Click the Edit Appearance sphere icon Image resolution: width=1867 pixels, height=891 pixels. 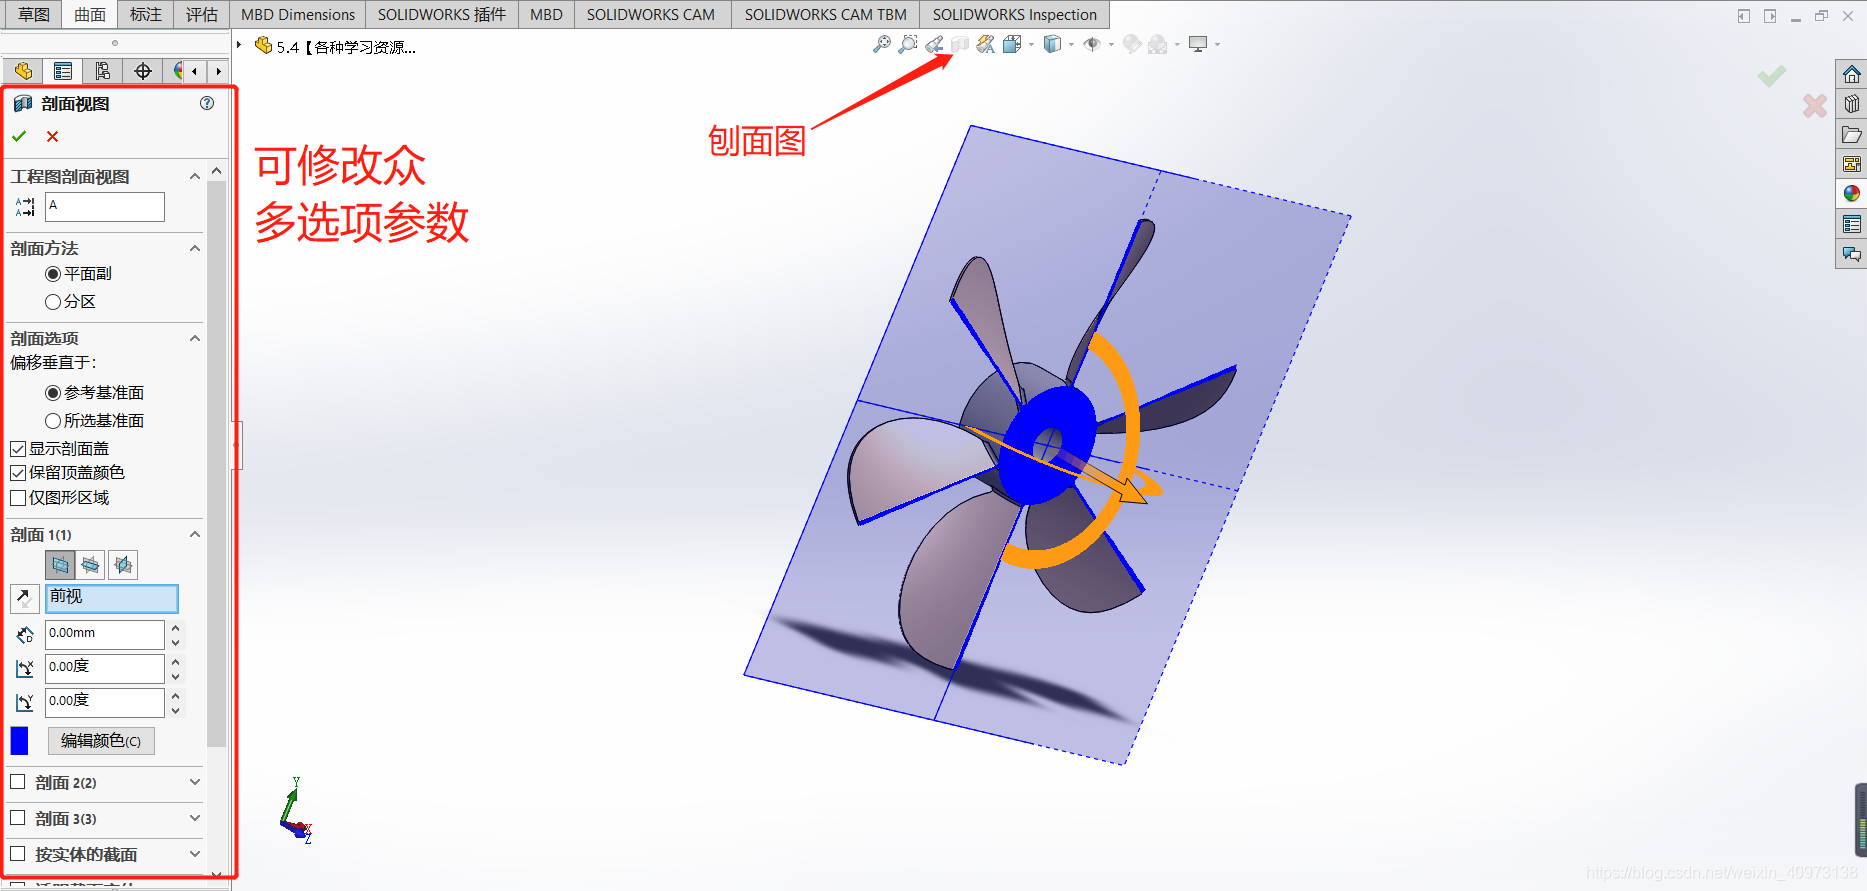(1132, 44)
